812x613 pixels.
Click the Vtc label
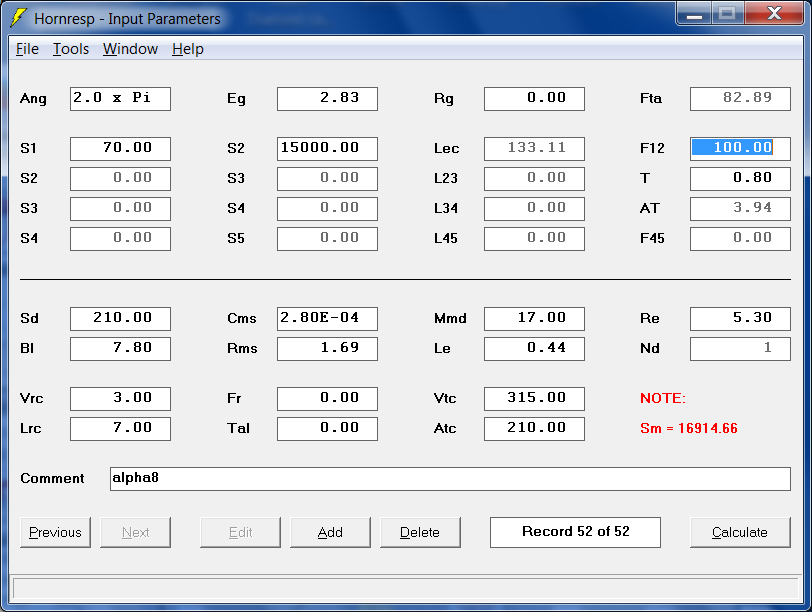(445, 399)
